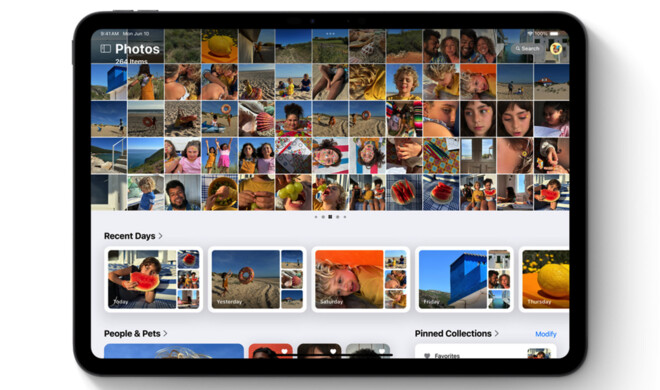Open the Thursday card with lemon
This screenshot has height=390, width=660.
545,279
